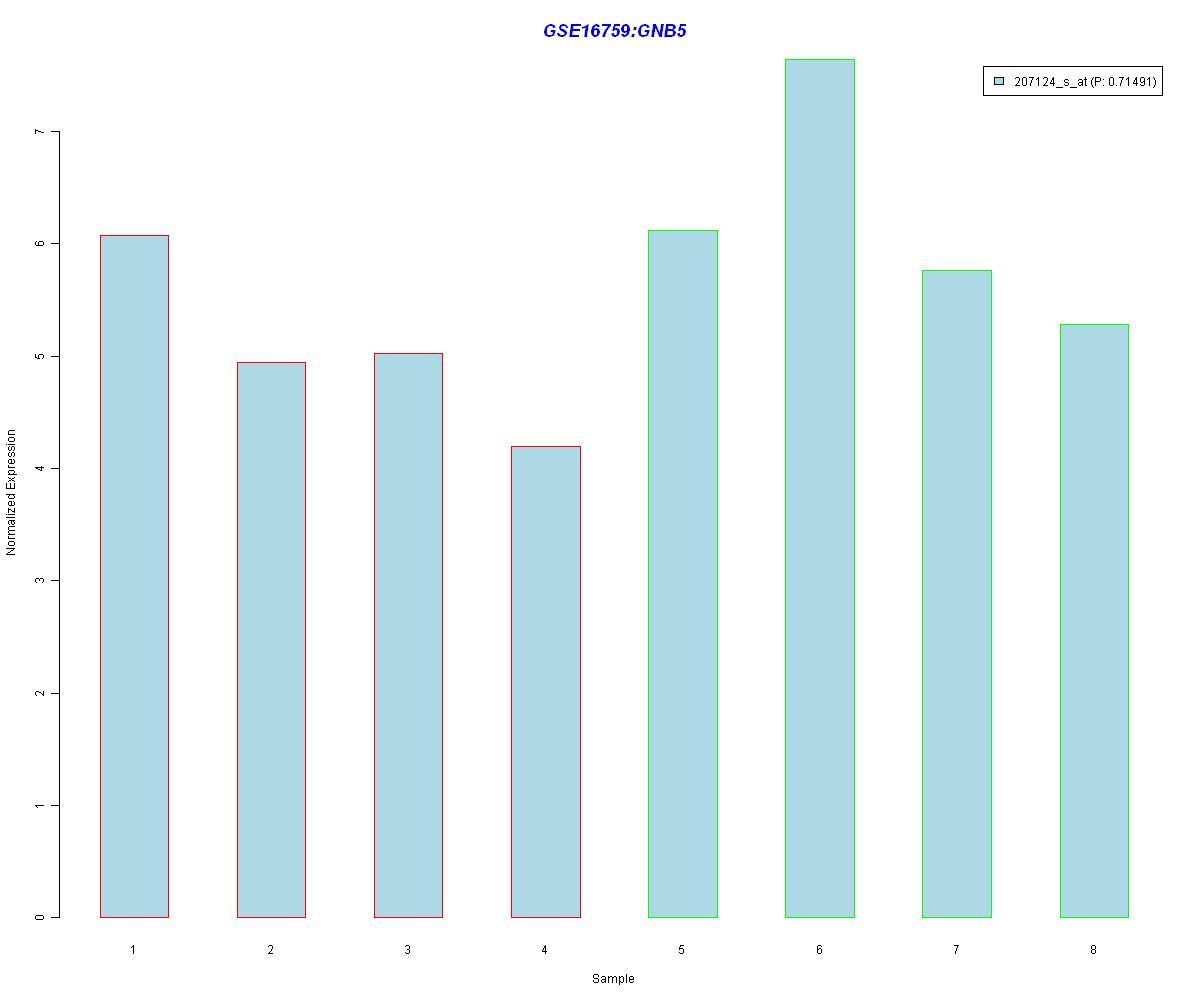1200x1000 pixels.
Task: Select the bar for sample 1
Action: pos(134,576)
